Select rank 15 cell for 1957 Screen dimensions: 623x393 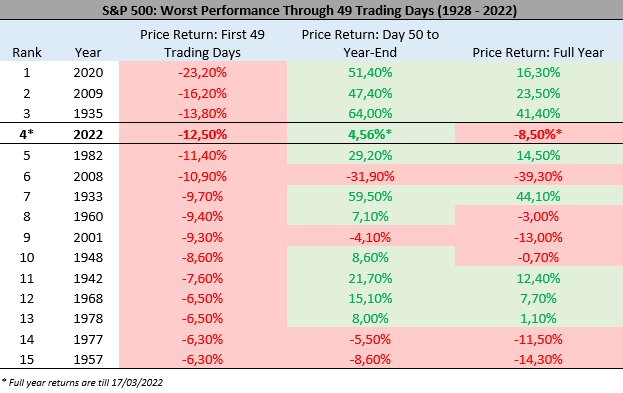(27, 360)
